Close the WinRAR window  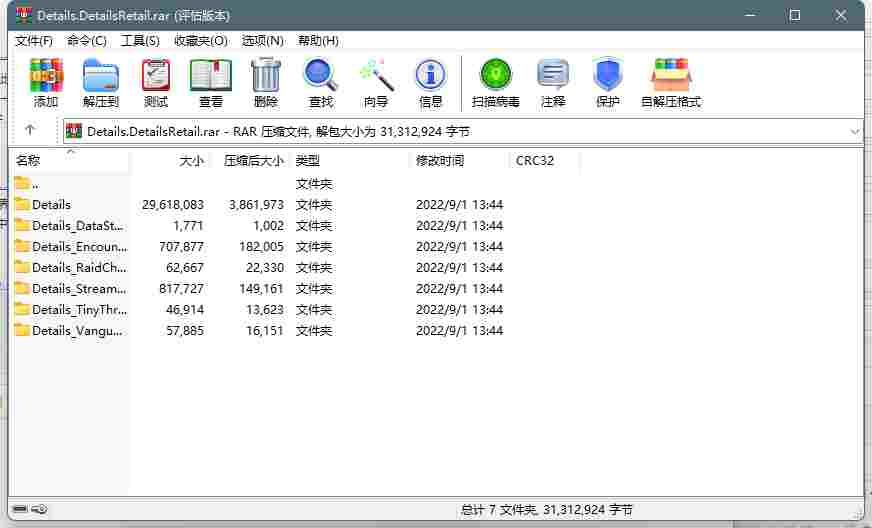[x=840, y=16]
